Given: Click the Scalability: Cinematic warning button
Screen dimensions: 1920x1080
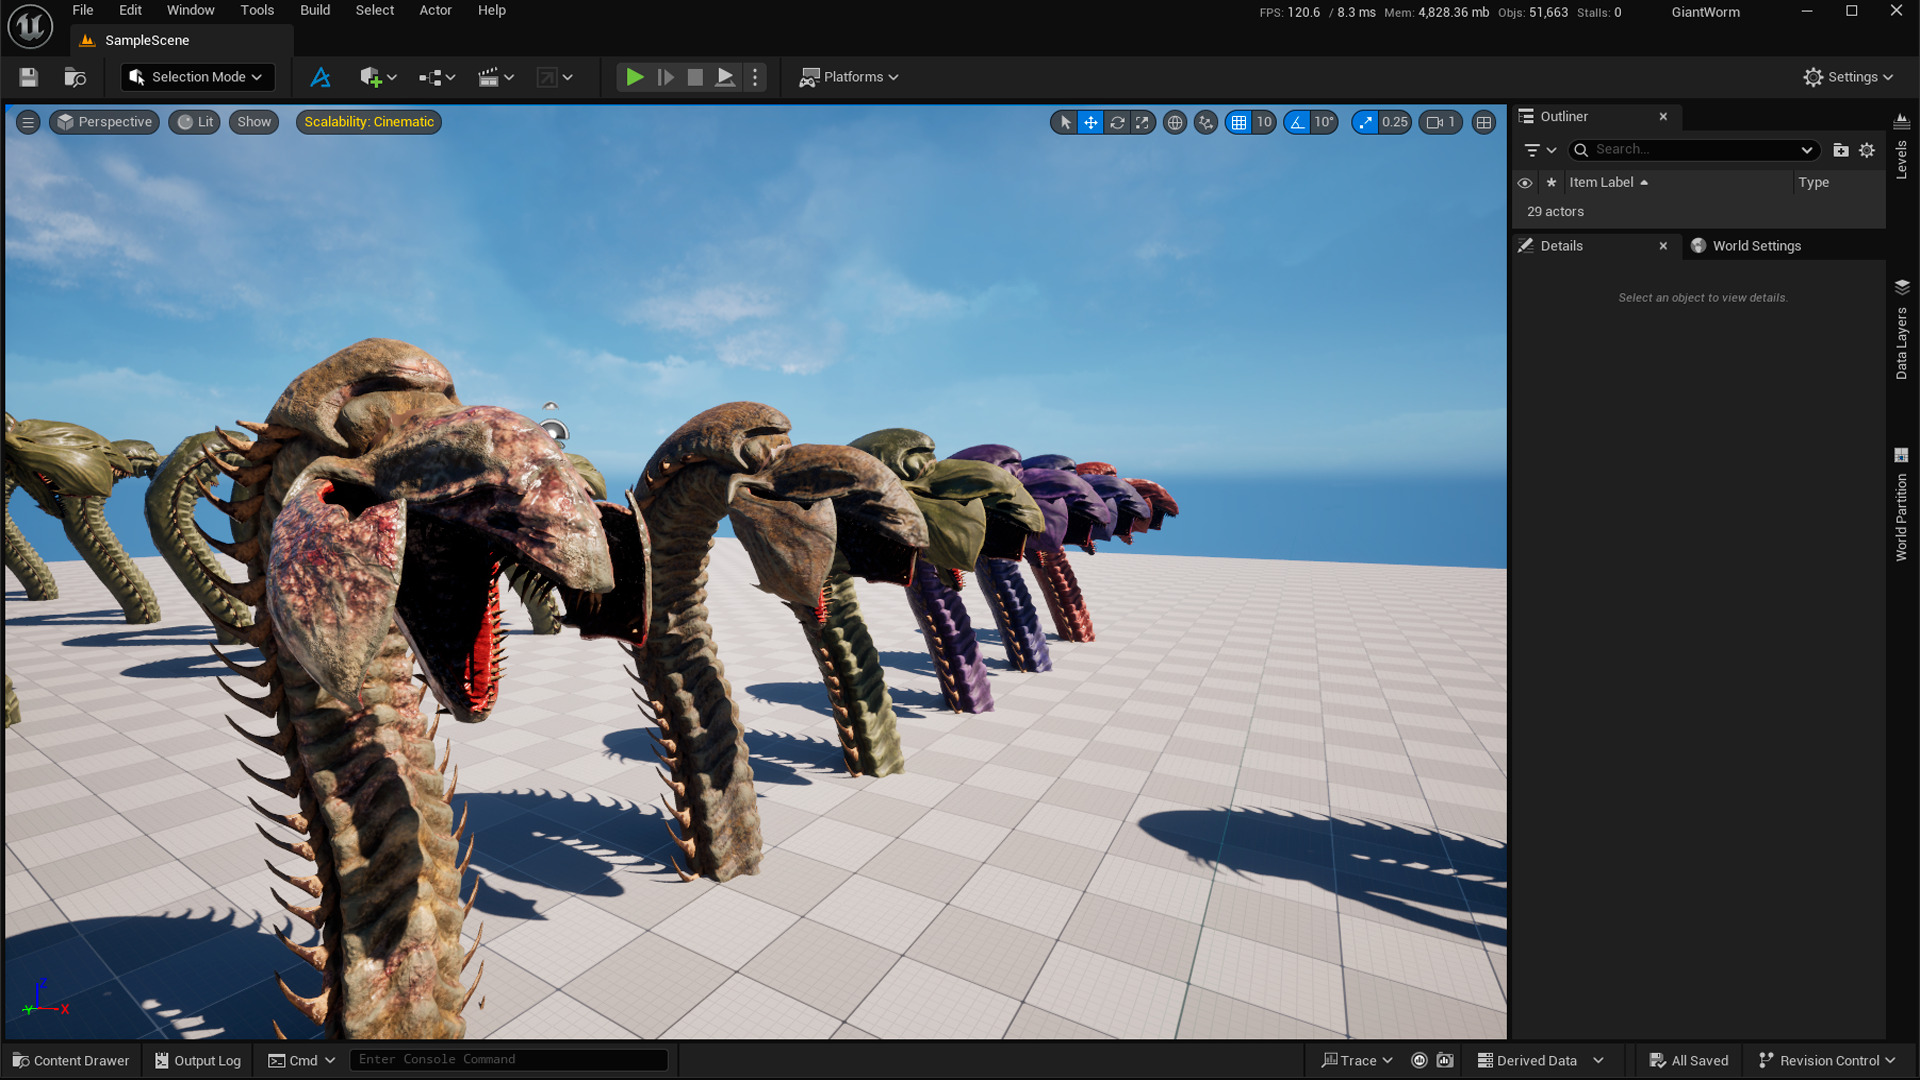Looking at the screenshot, I should (369, 122).
